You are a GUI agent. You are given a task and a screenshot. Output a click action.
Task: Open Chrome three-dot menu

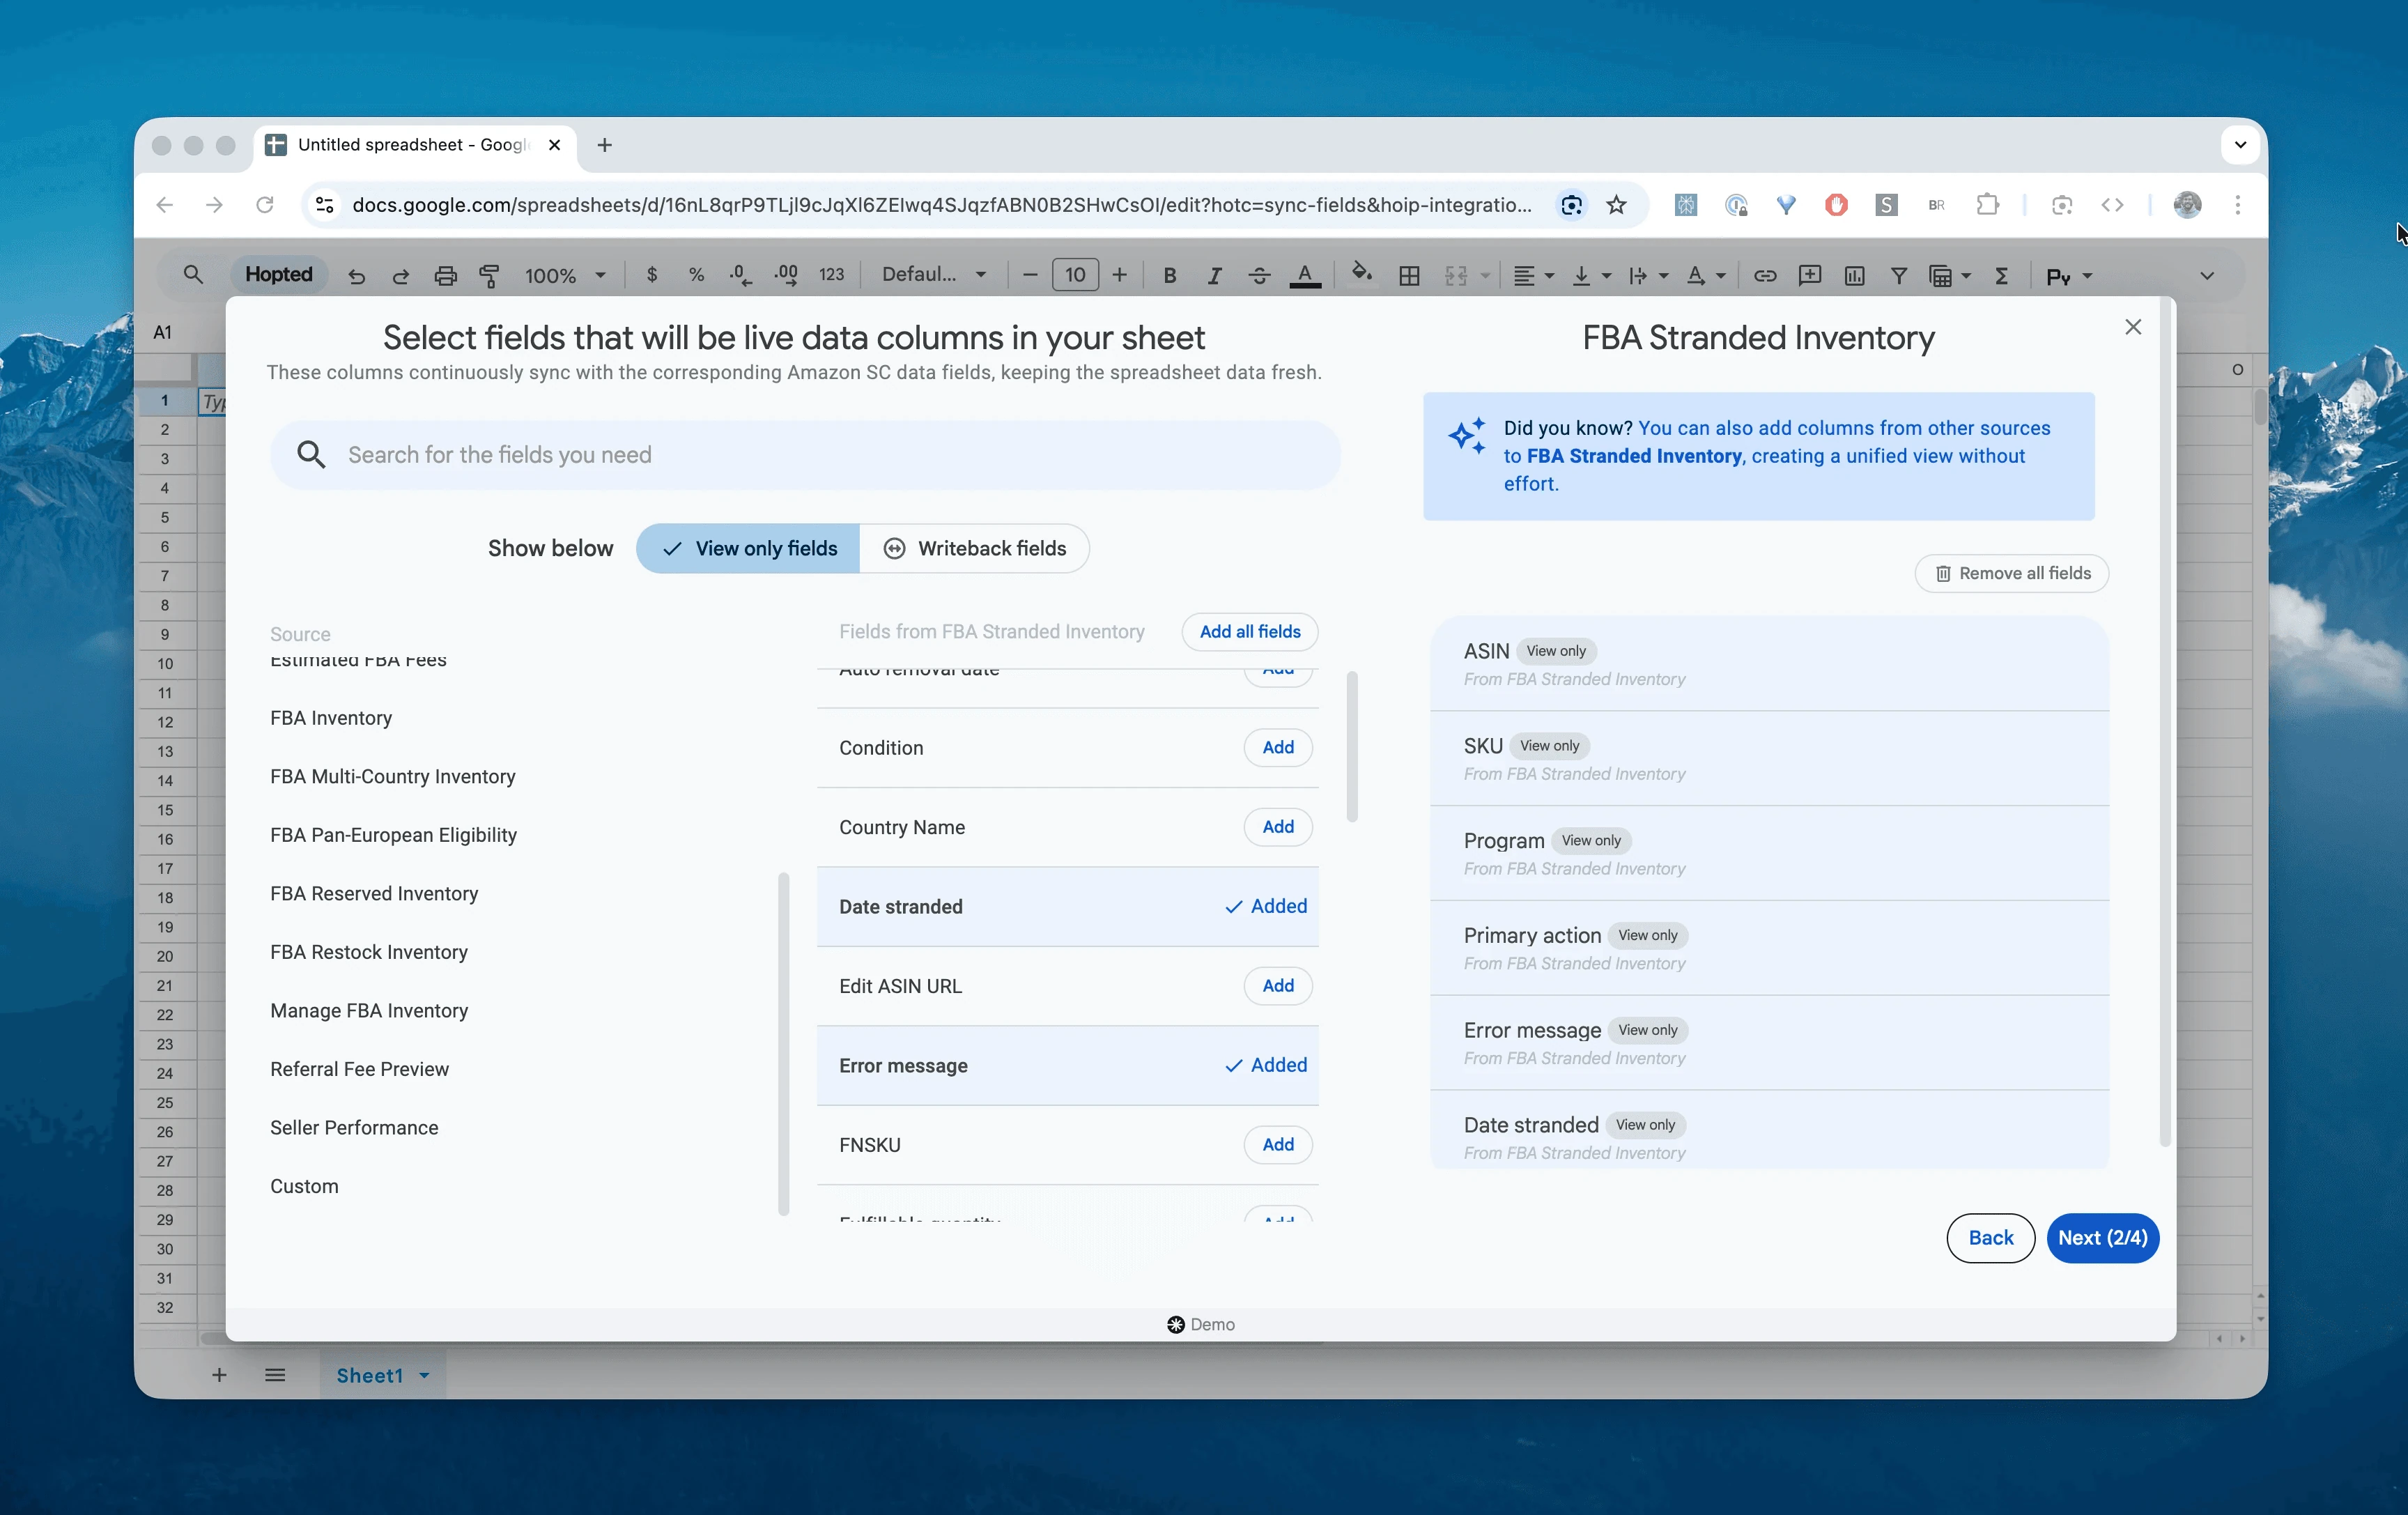[x=2238, y=205]
